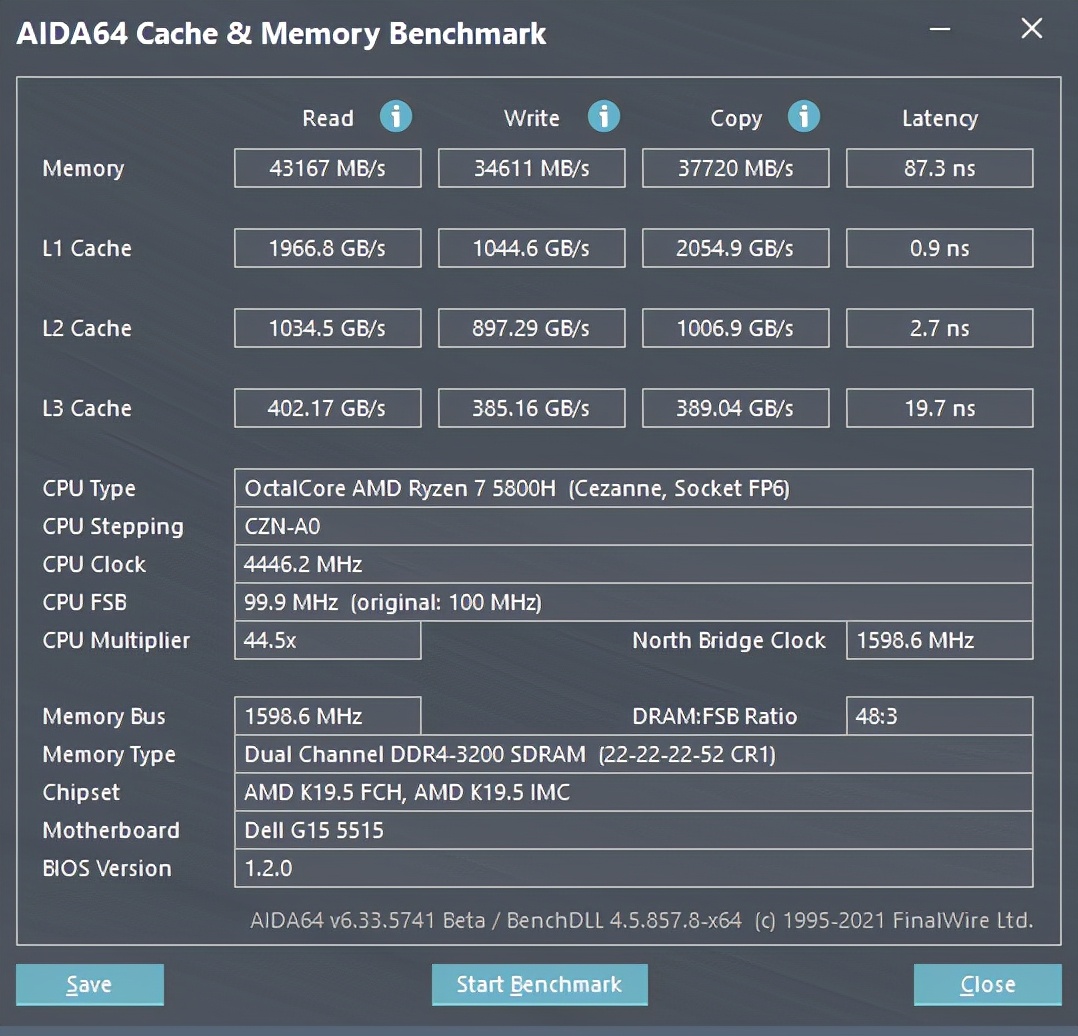Click the L3 Cache Latency value
Screen dimensions: 1078x1036
click(939, 408)
